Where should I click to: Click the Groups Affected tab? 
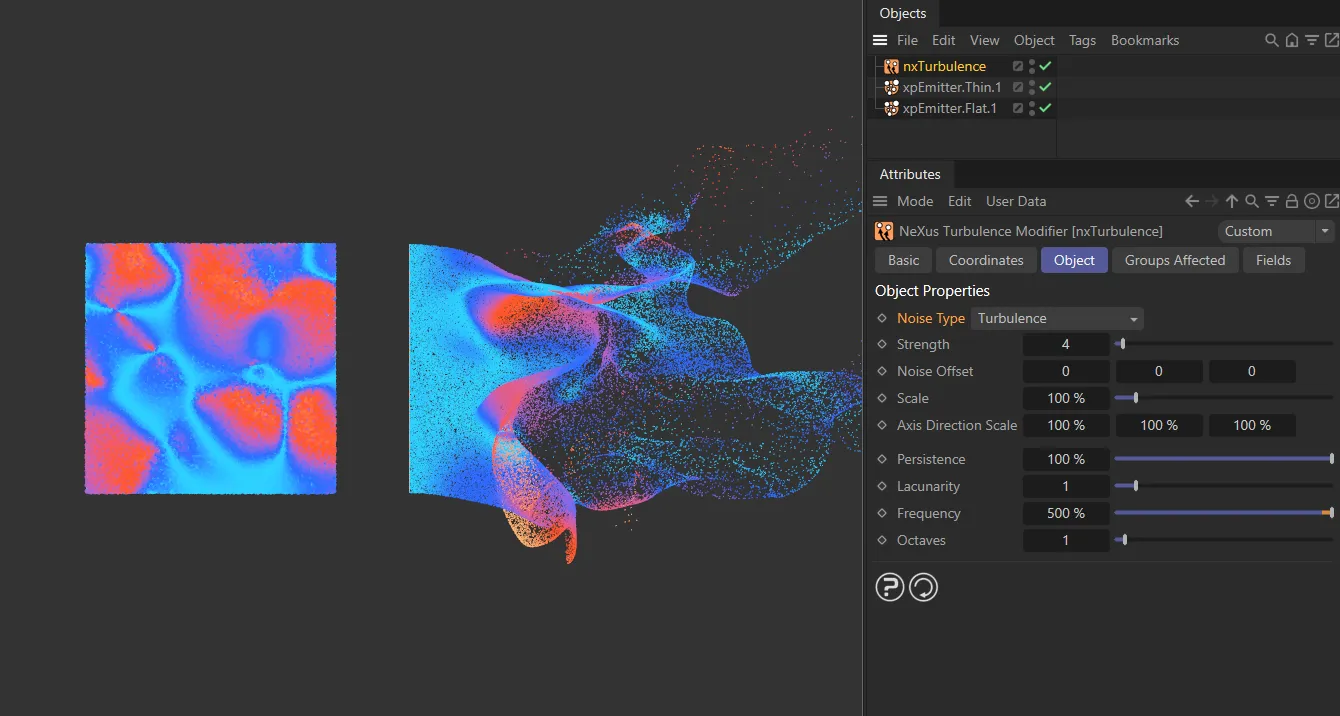coord(1175,260)
